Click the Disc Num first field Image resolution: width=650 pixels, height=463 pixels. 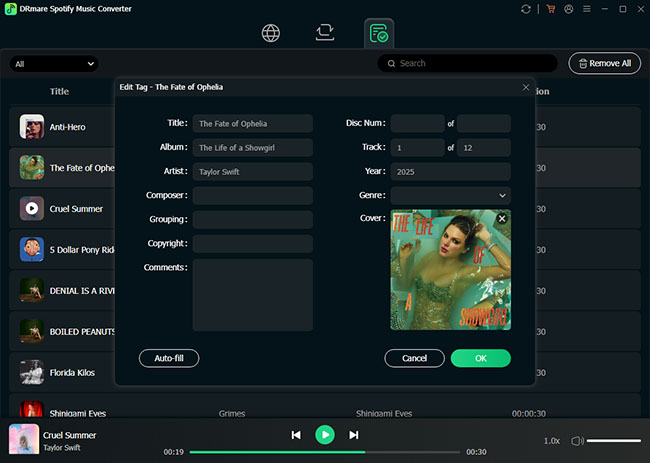pyautogui.click(x=417, y=124)
